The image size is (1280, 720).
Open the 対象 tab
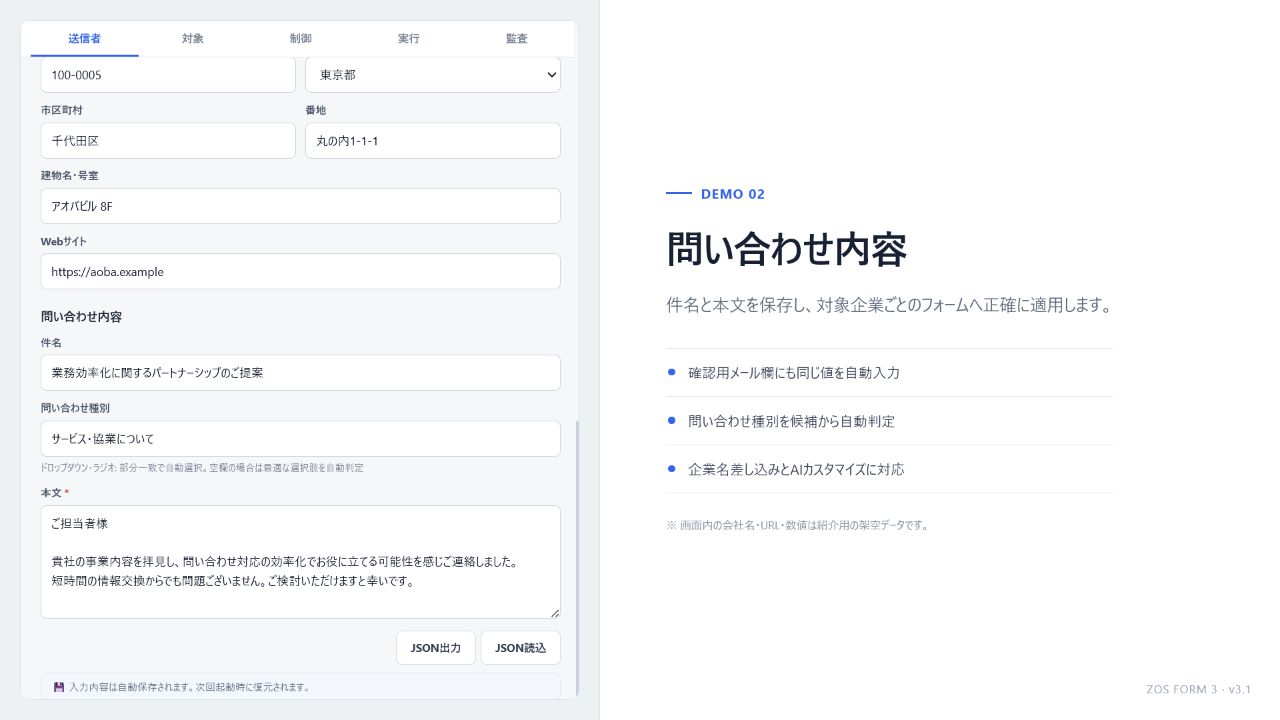tap(193, 38)
